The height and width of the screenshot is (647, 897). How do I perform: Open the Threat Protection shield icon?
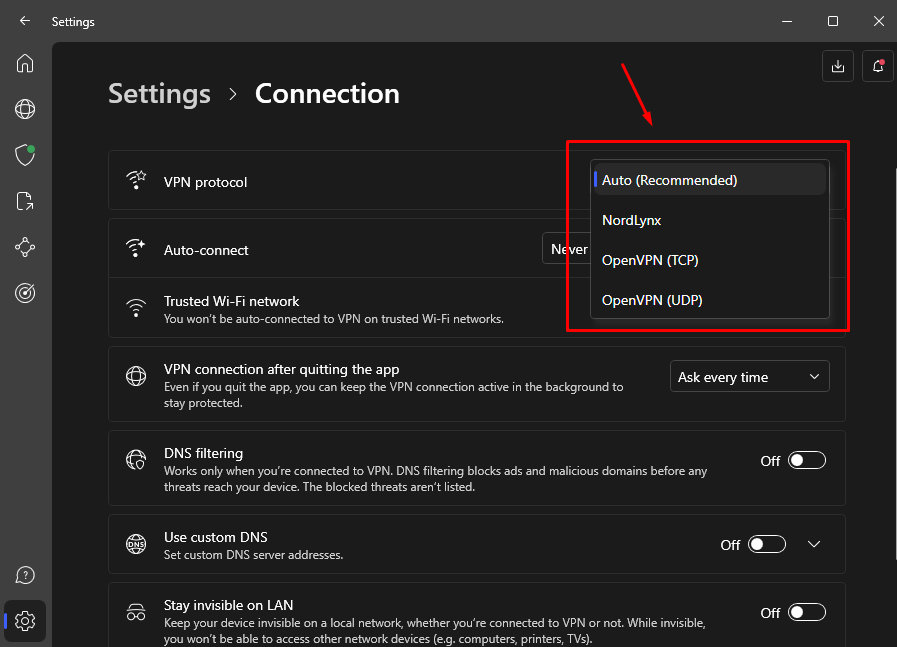(x=25, y=155)
